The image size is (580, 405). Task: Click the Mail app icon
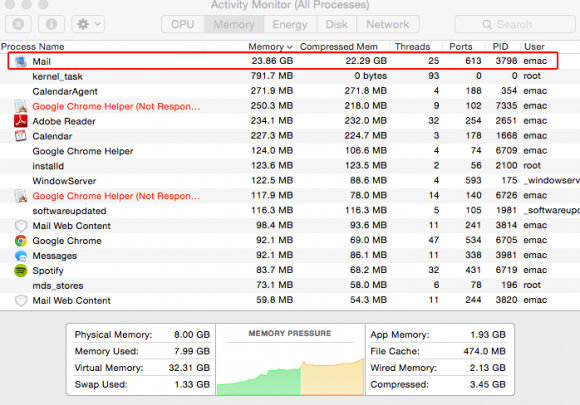pyautogui.click(x=21, y=61)
